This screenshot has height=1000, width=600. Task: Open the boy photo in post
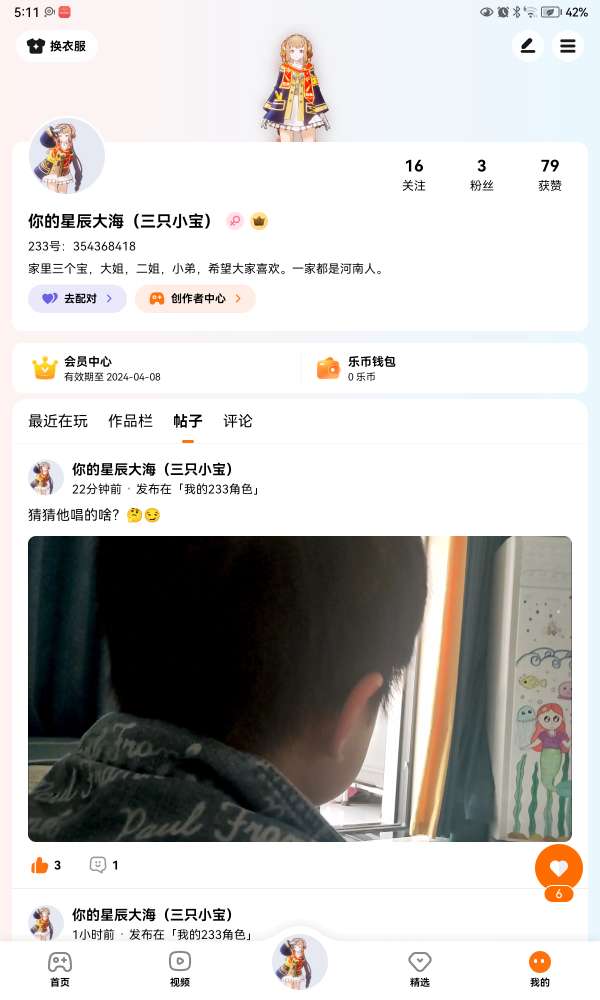coord(300,689)
